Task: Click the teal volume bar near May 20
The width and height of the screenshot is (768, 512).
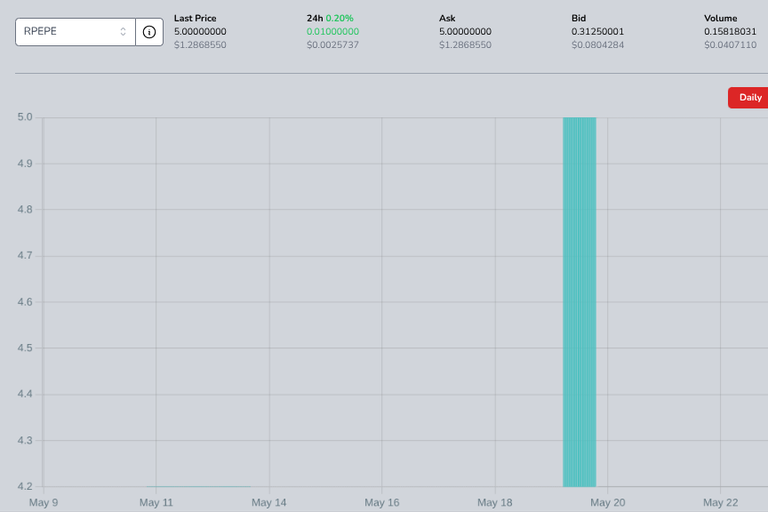Action: (x=579, y=302)
